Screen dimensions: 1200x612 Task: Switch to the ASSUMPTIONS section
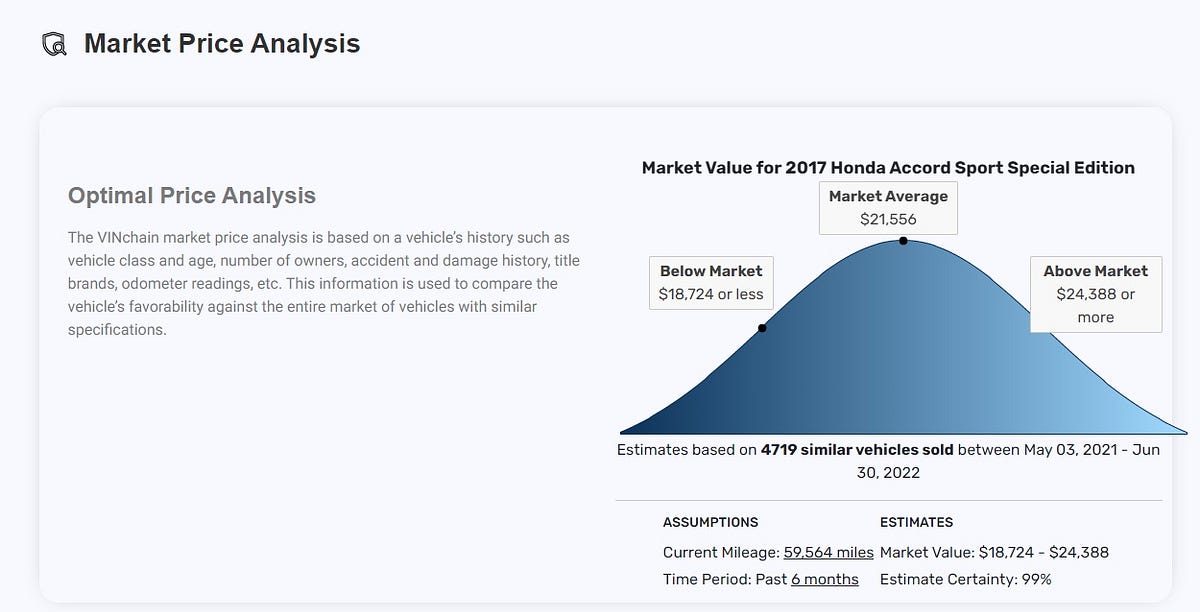tap(711, 522)
